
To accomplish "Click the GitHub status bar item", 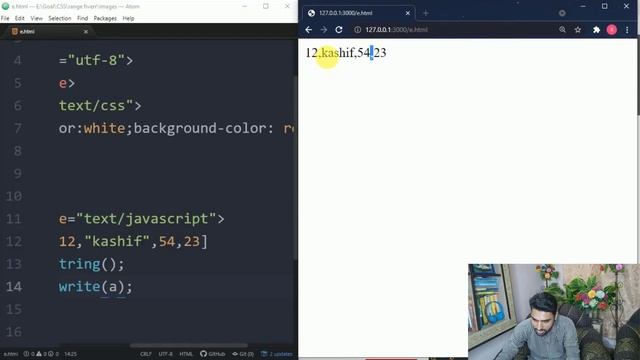I will [213, 354].
